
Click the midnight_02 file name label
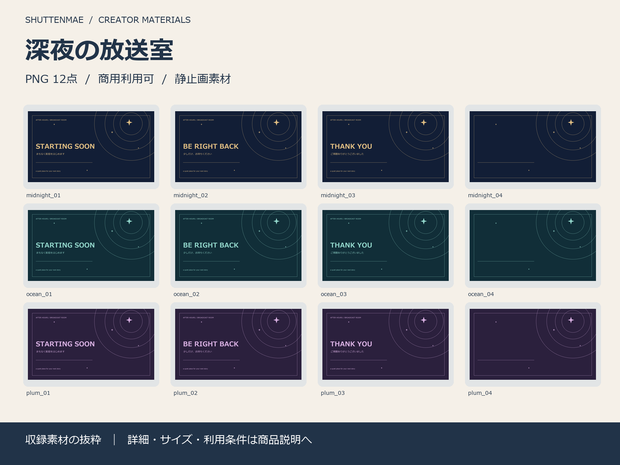[x=191, y=195]
